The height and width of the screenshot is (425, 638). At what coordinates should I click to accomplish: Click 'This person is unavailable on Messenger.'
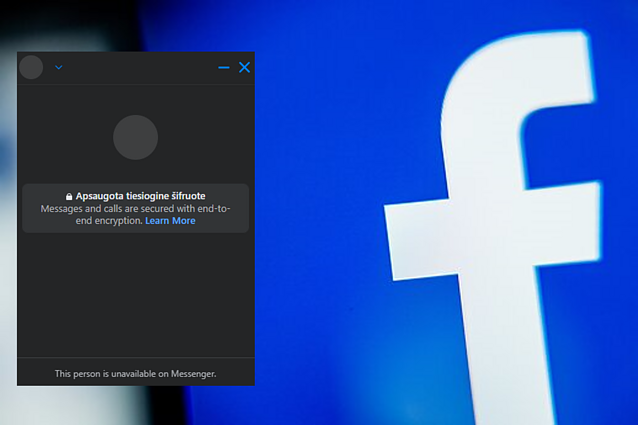135,374
